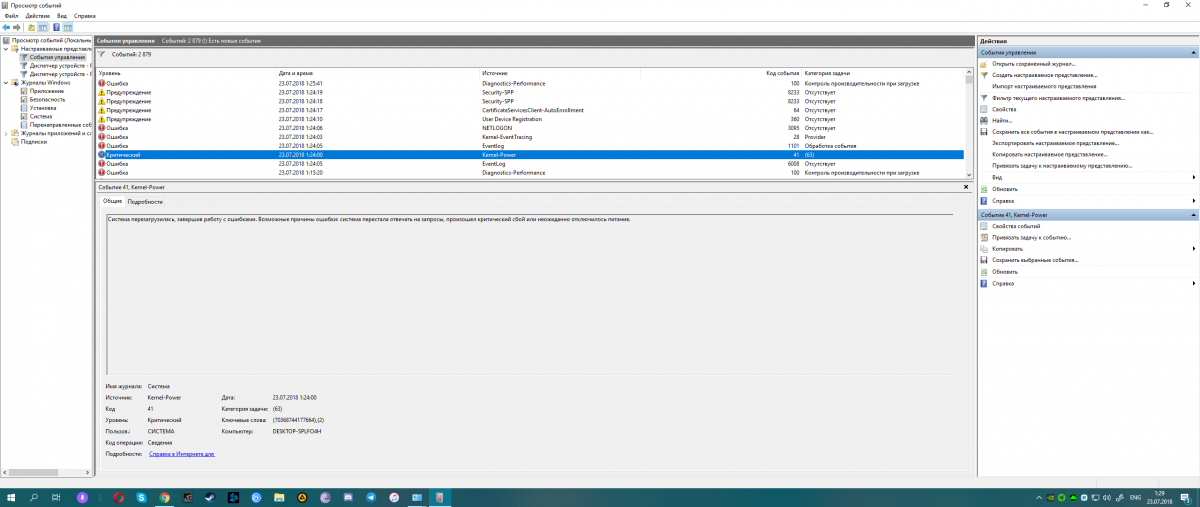Select the CertificateServicesClient-AutoEnrollment row
1200x507 pixels.
530,110
